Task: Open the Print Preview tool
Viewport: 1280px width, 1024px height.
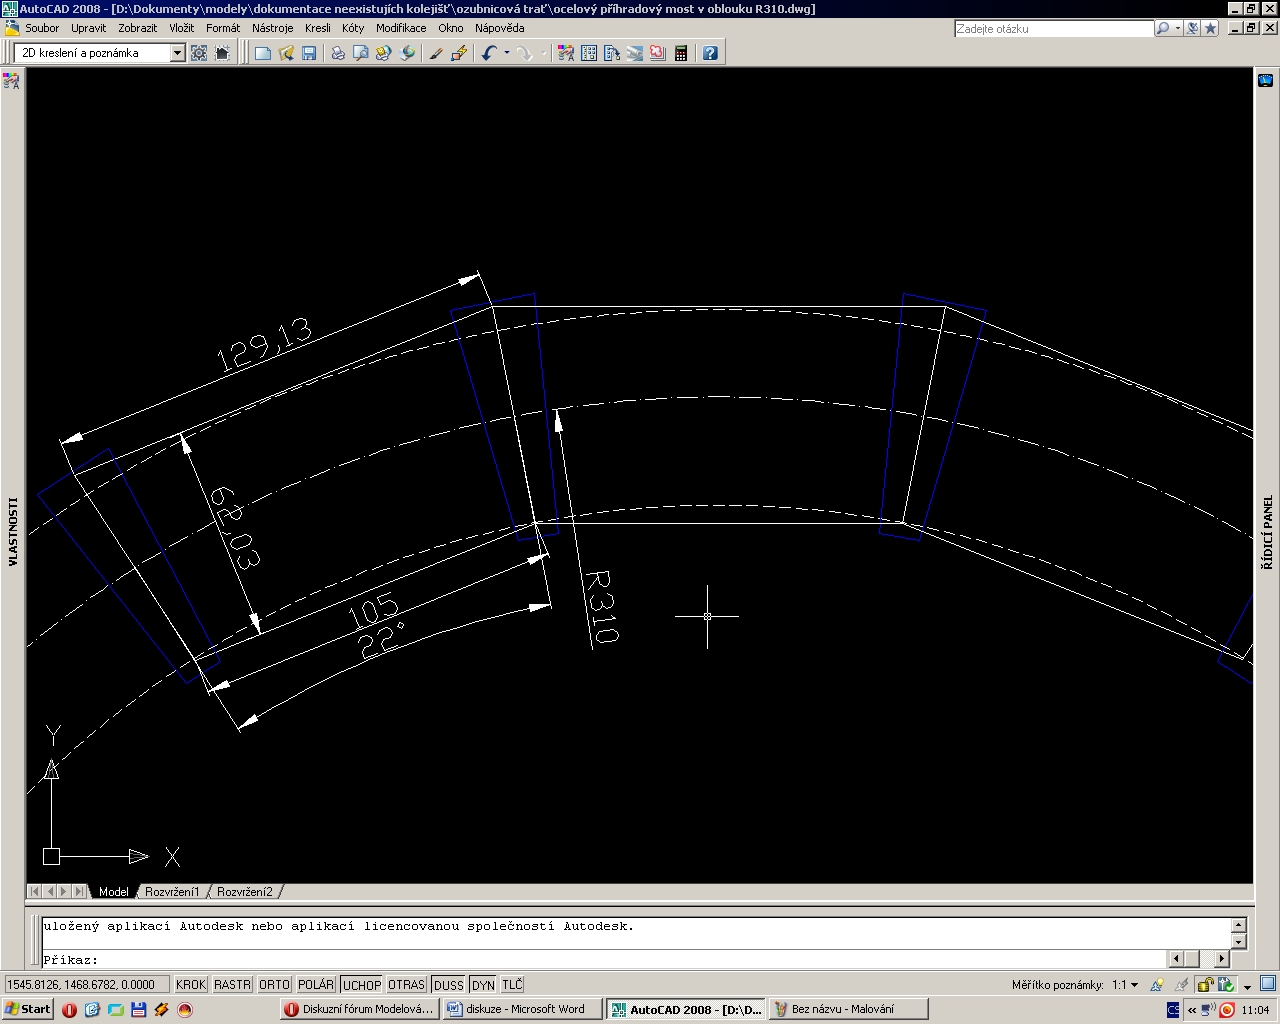Action: 360,53
